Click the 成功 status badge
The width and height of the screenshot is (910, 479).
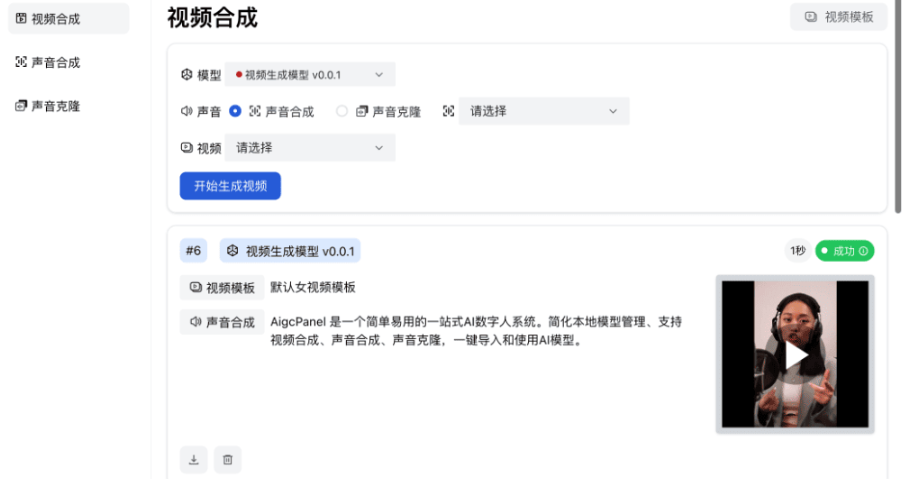pos(844,251)
